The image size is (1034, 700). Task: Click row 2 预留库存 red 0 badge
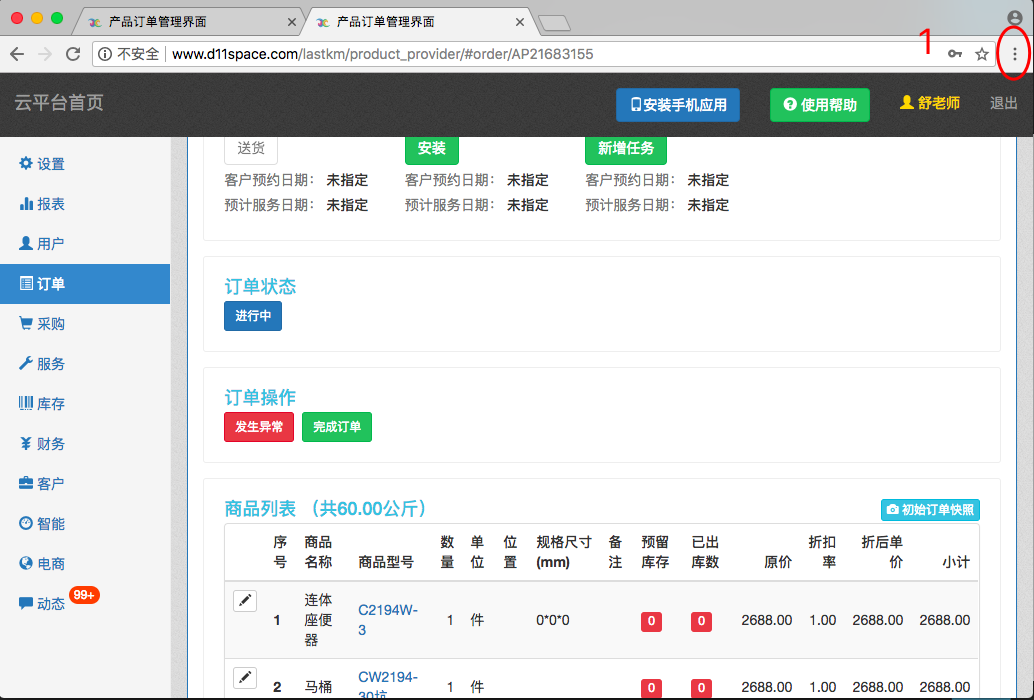click(x=651, y=688)
